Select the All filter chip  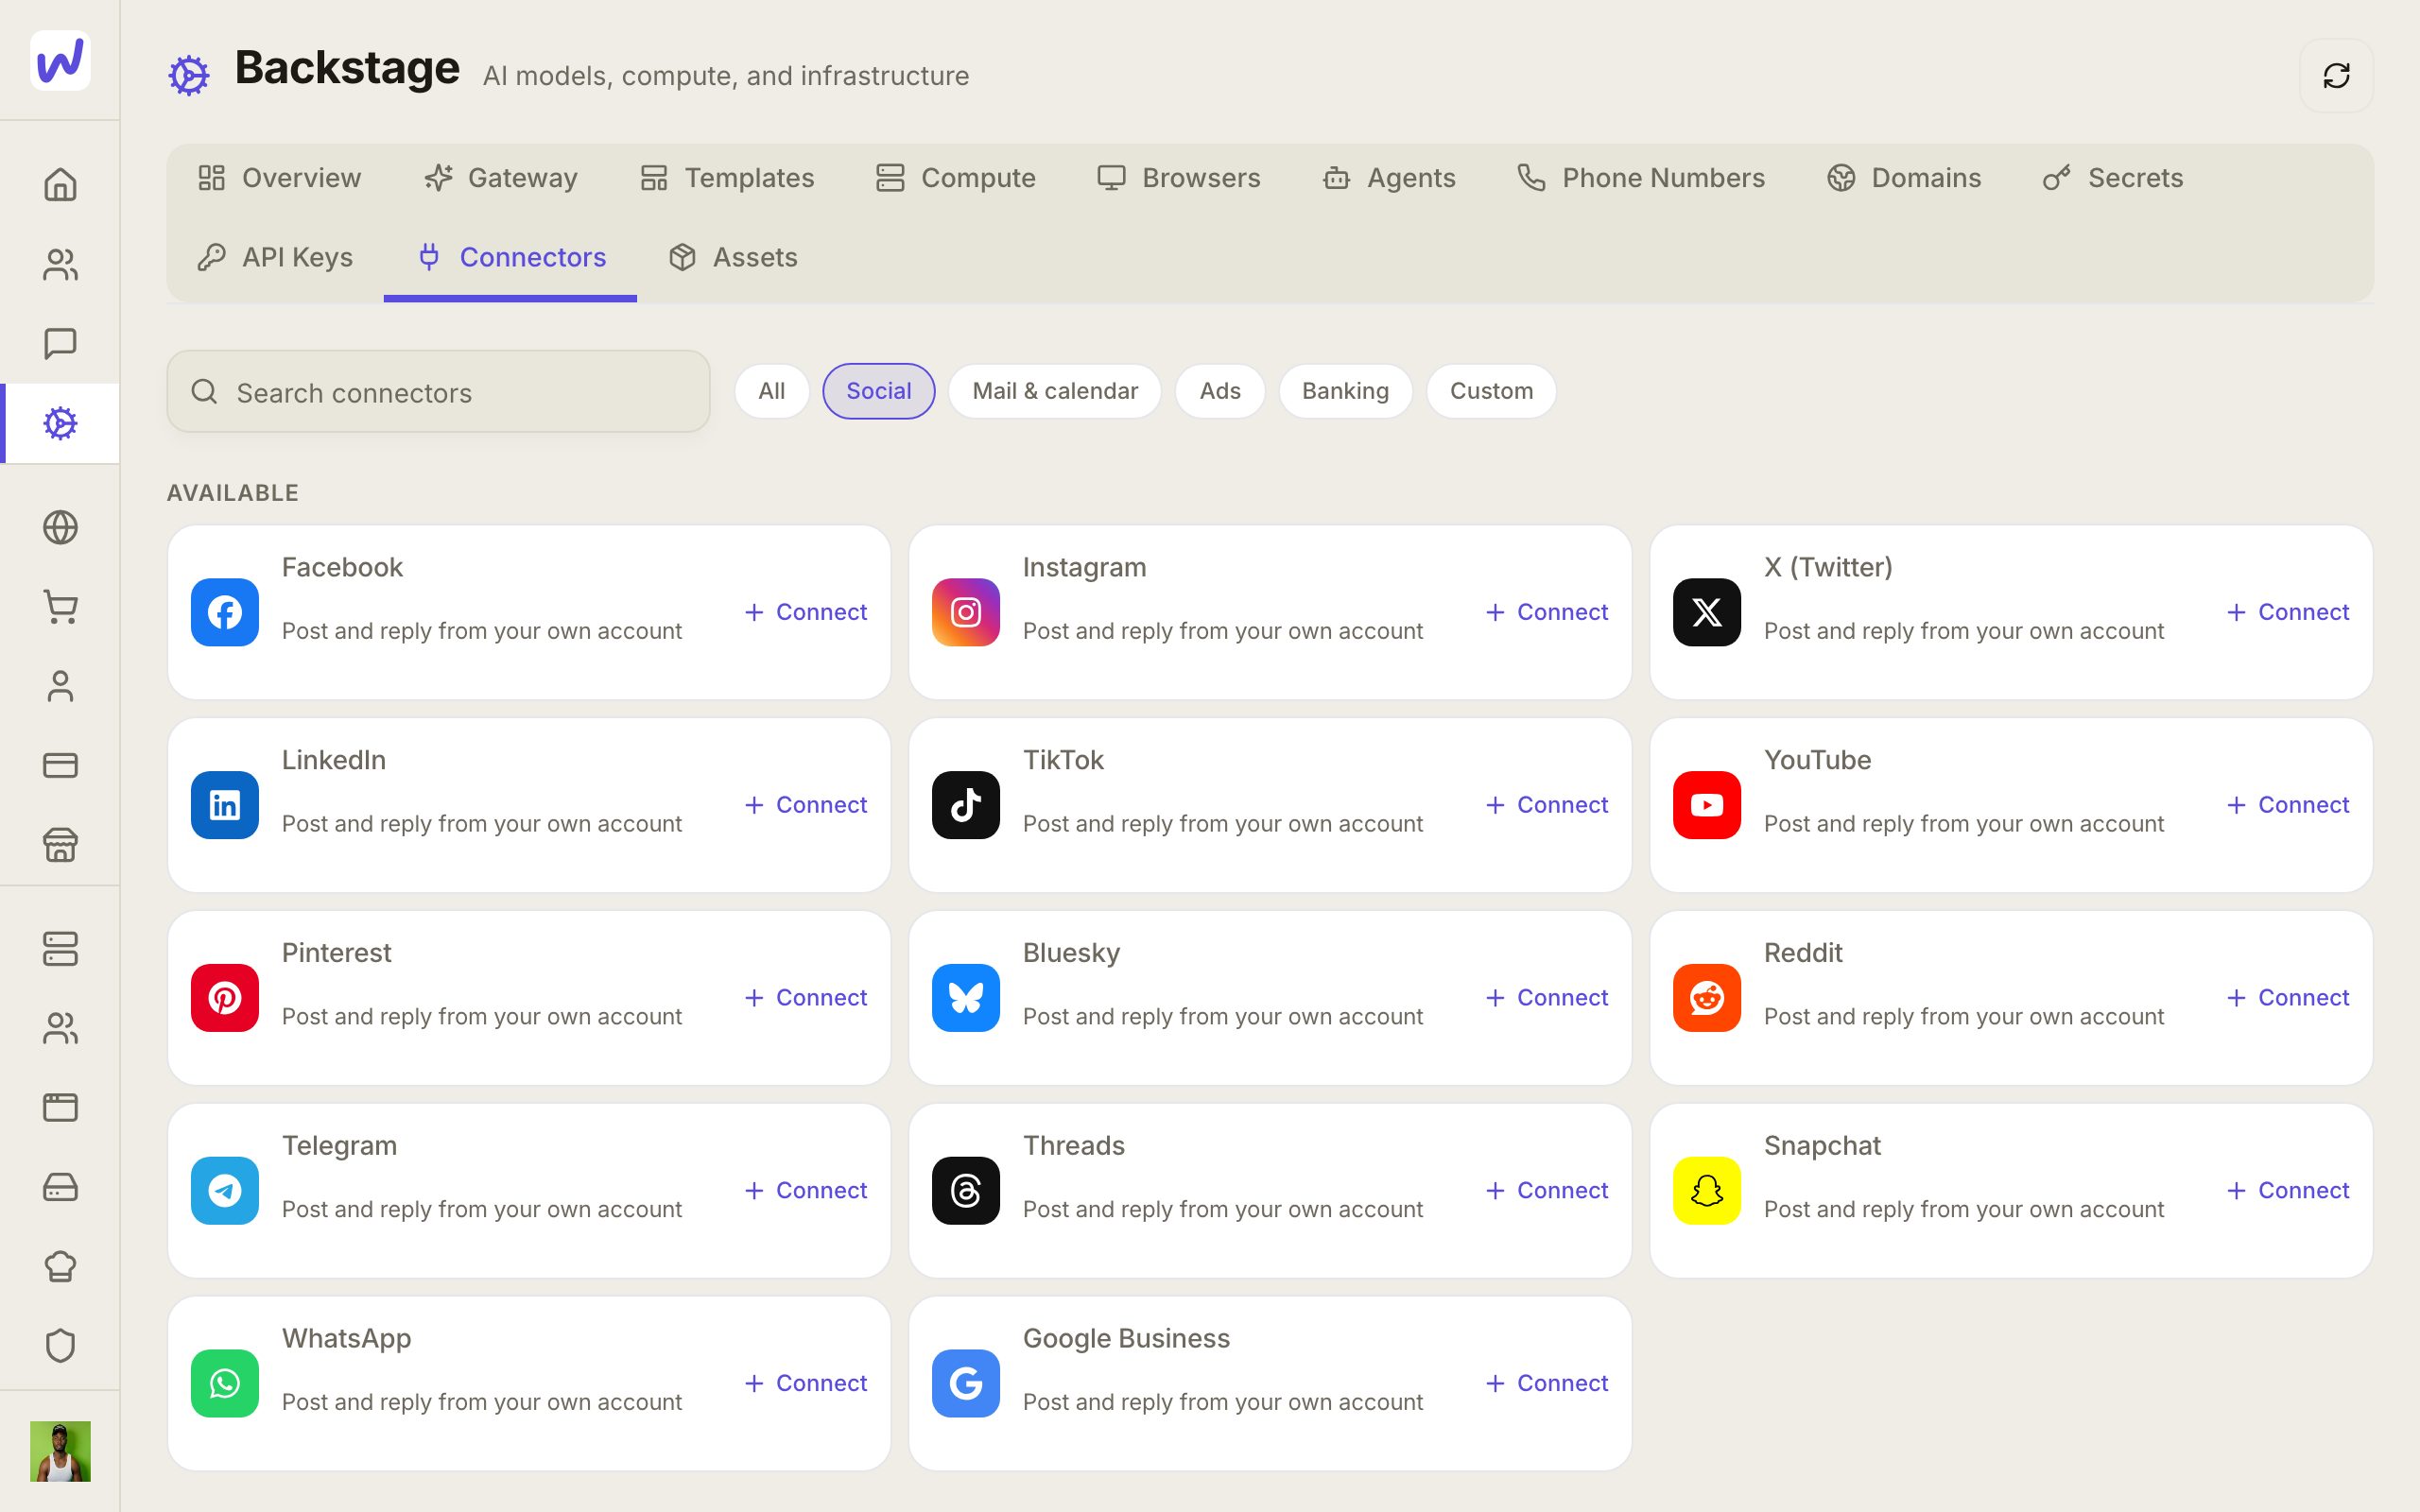(x=772, y=391)
